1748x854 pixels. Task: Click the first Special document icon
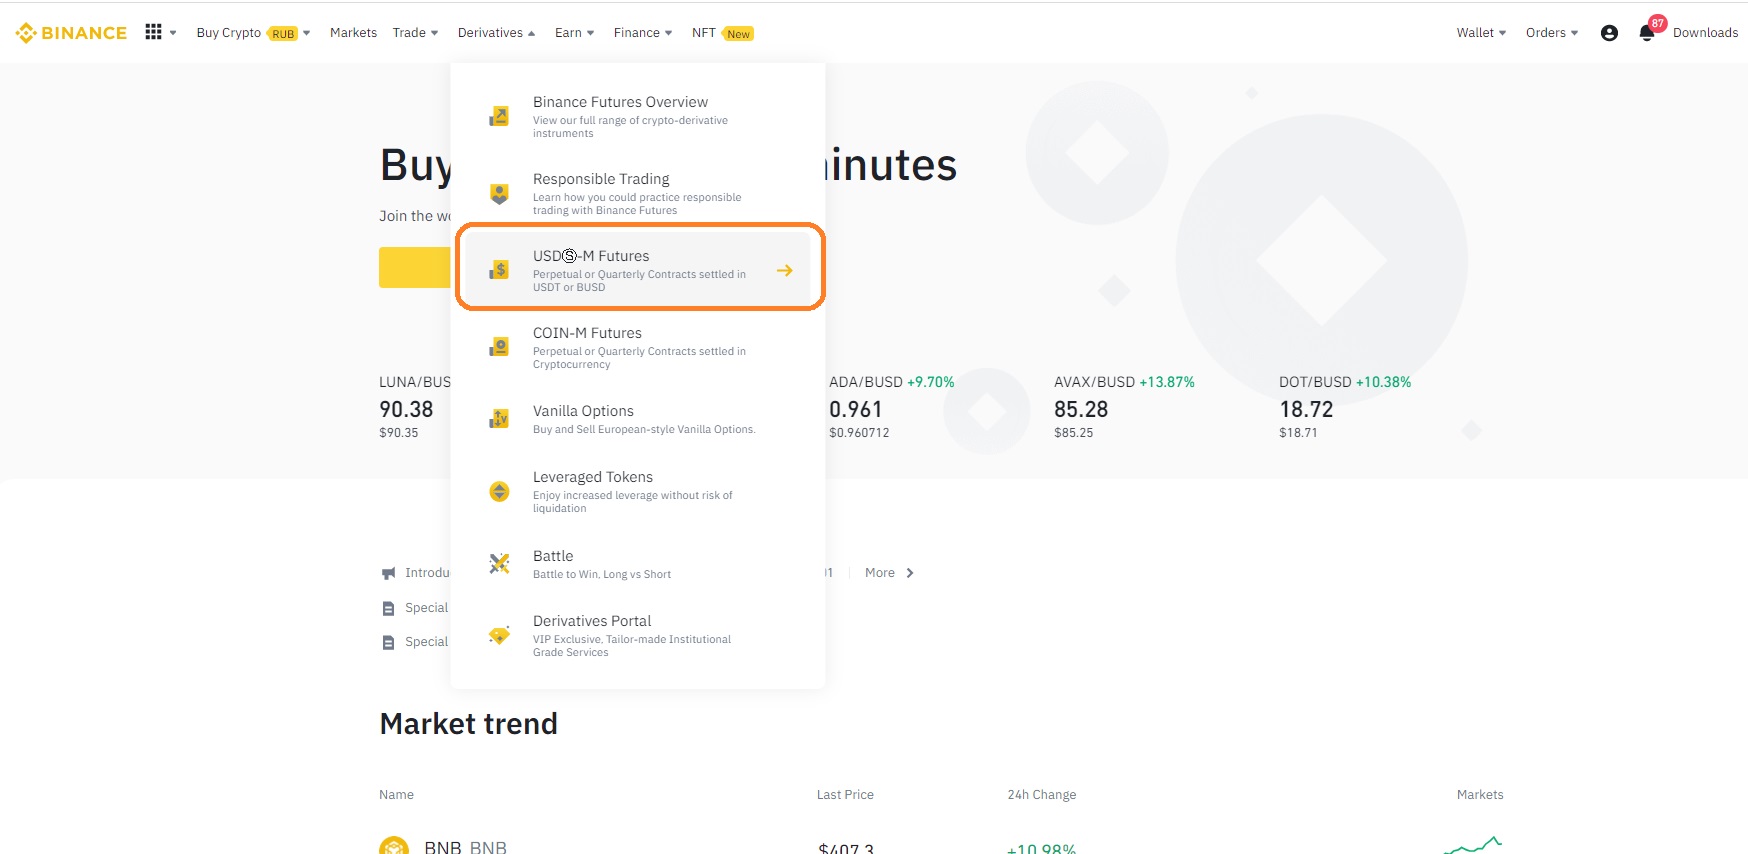coord(388,608)
